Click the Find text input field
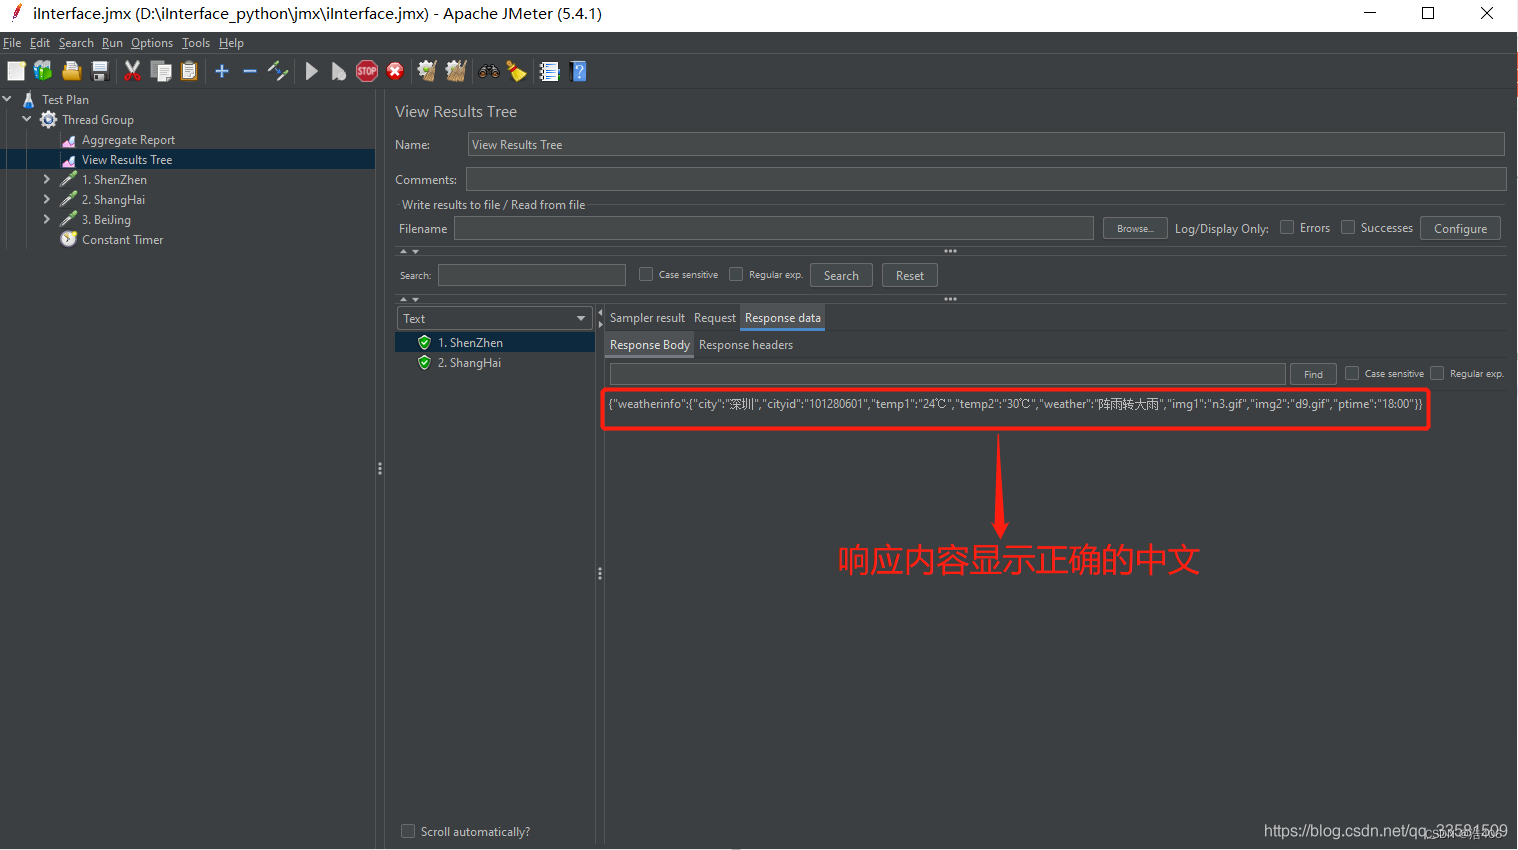Viewport: 1518px width, 850px height. 947,374
